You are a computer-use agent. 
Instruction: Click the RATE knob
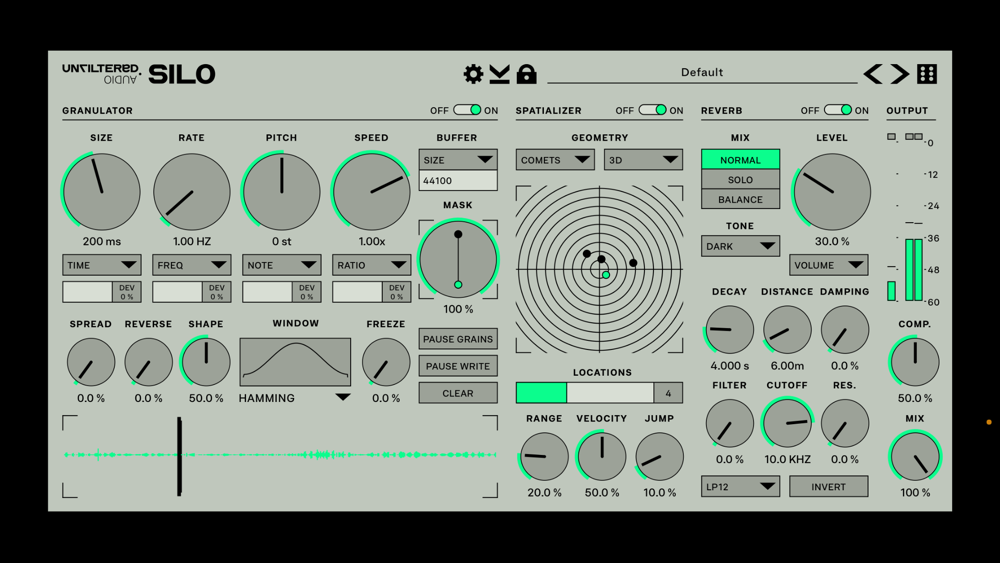[x=191, y=192]
